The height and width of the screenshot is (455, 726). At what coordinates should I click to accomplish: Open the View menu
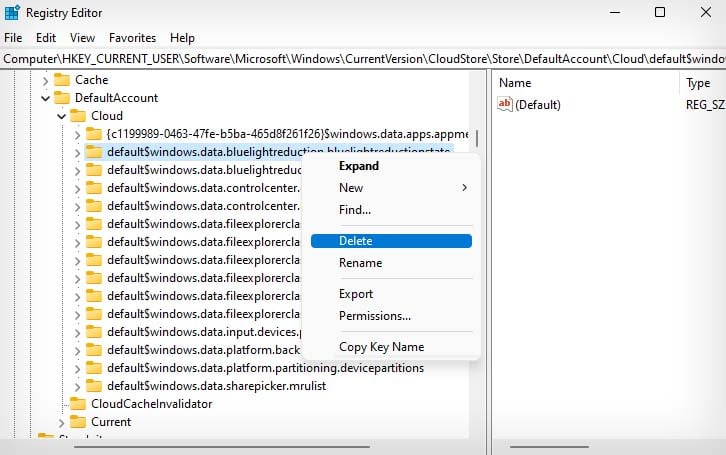(82, 38)
